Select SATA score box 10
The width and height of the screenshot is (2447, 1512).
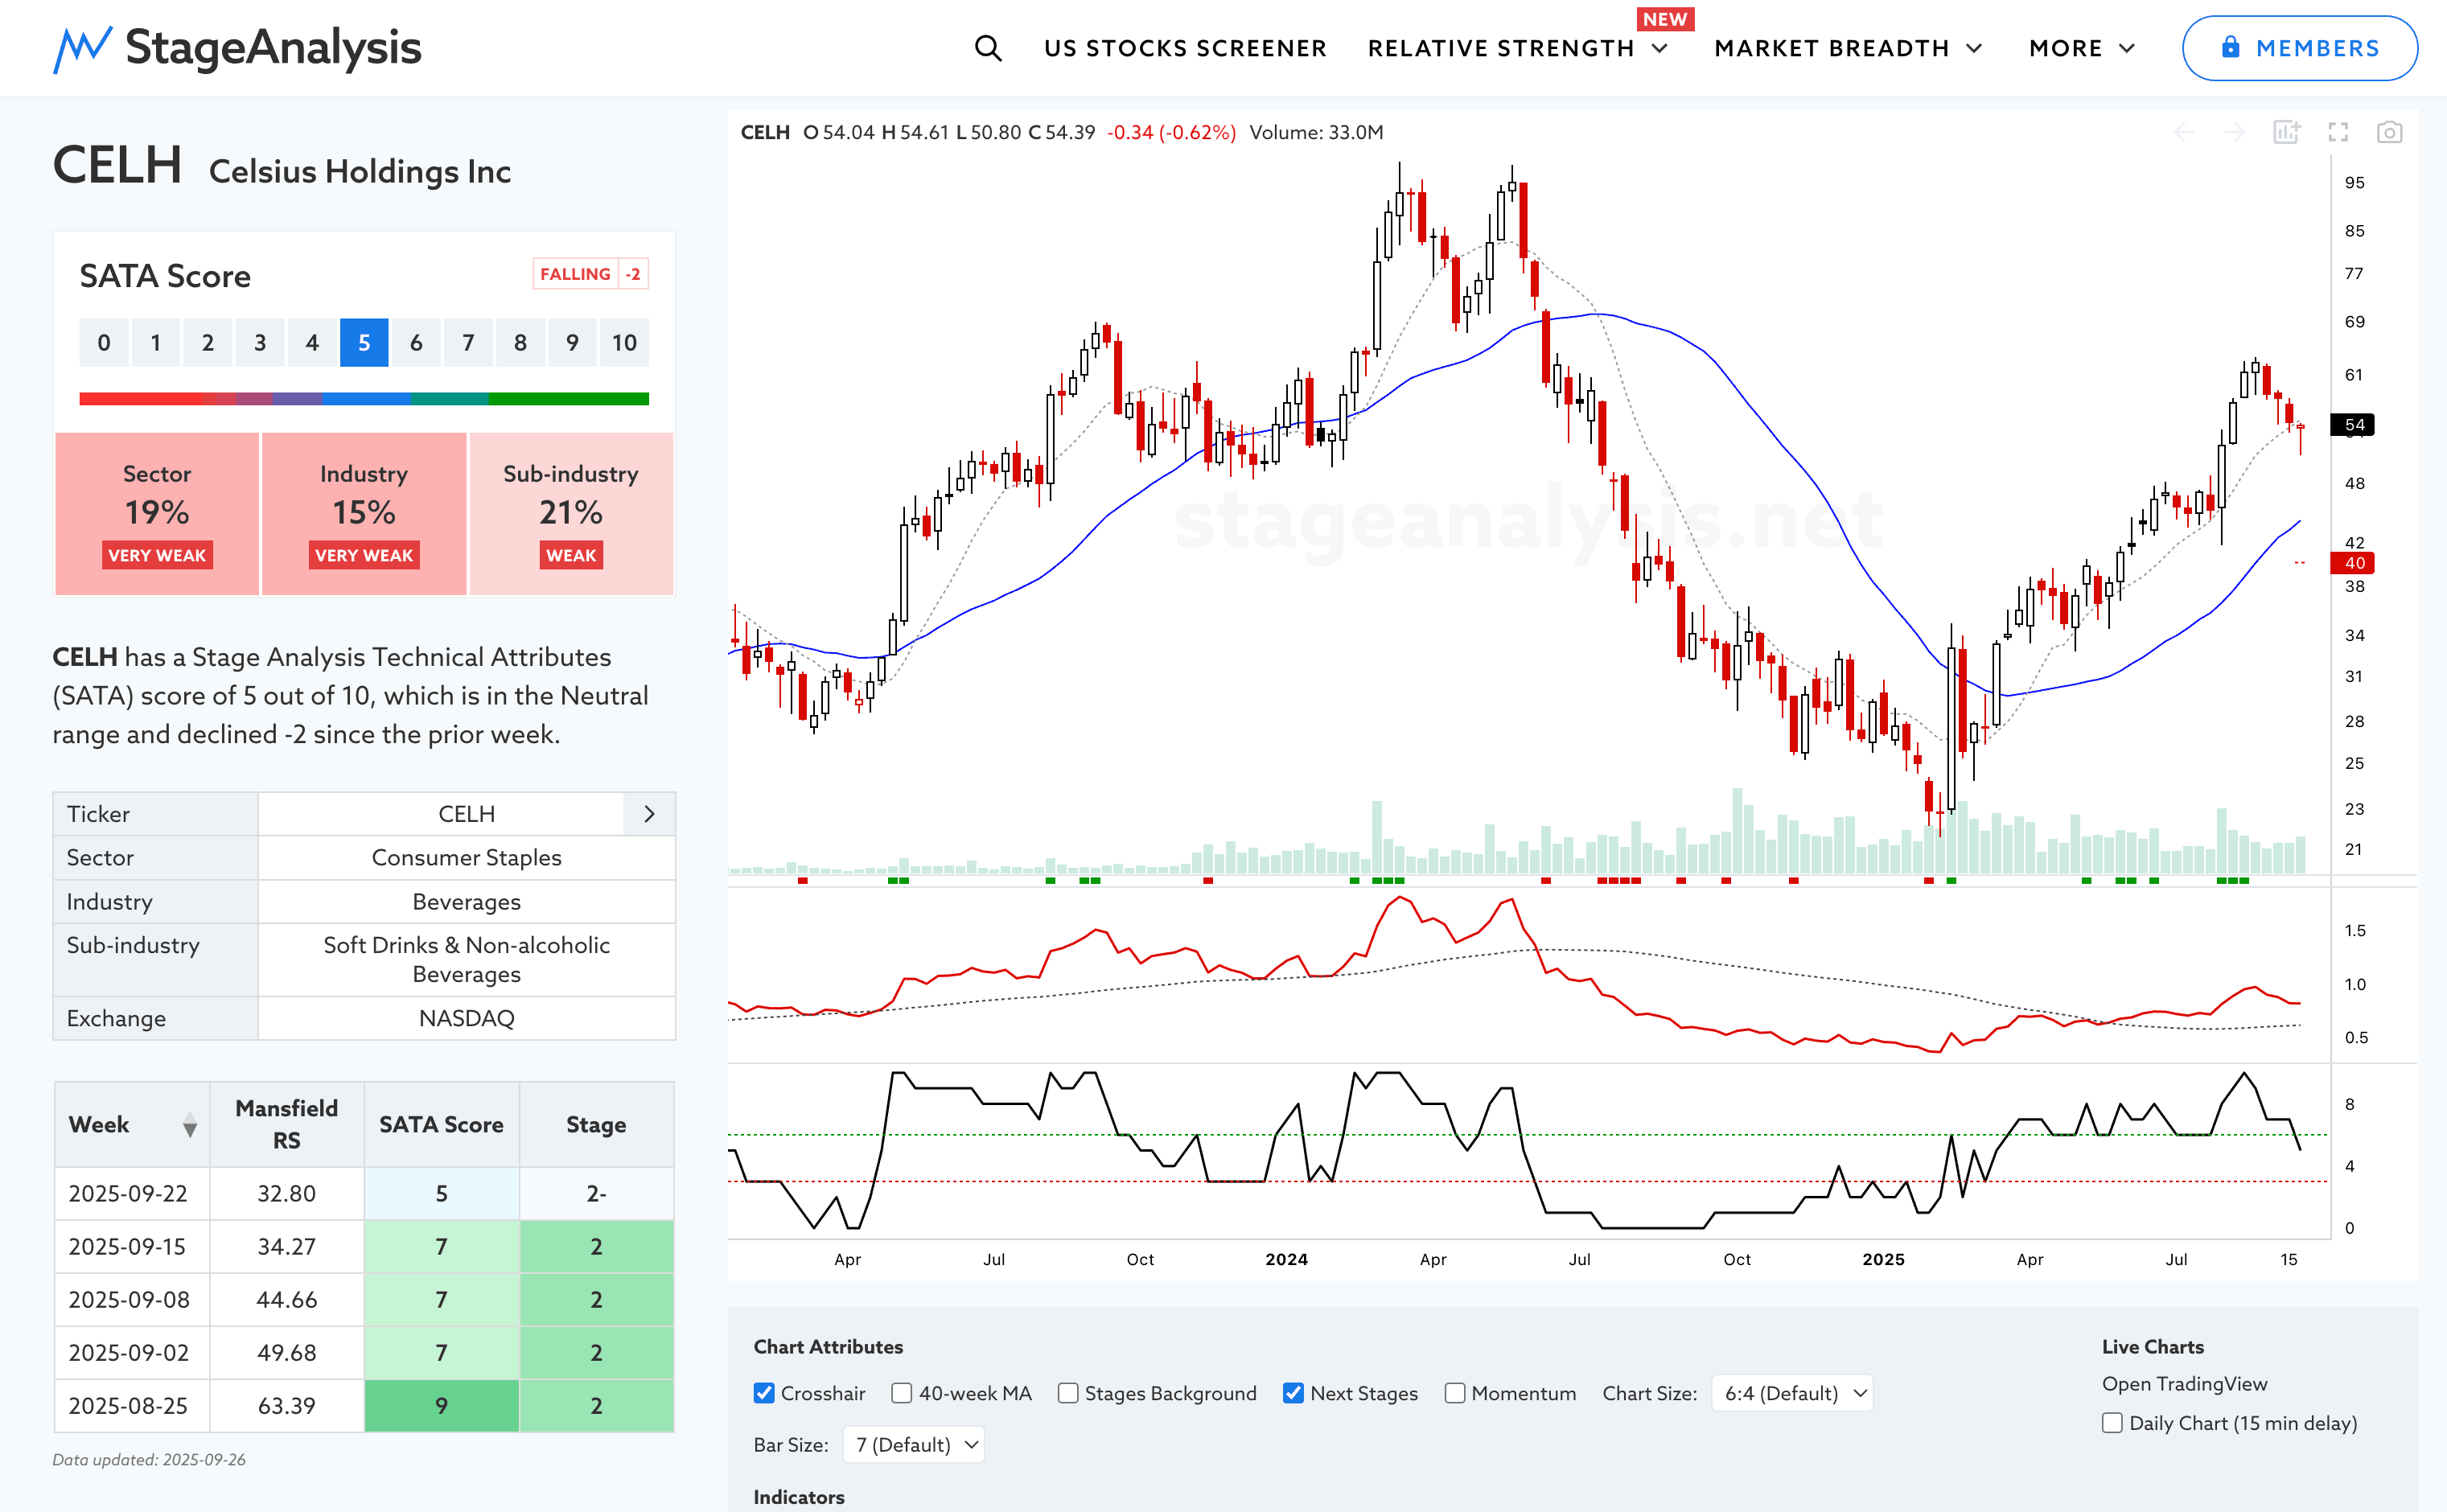pyautogui.click(x=624, y=343)
